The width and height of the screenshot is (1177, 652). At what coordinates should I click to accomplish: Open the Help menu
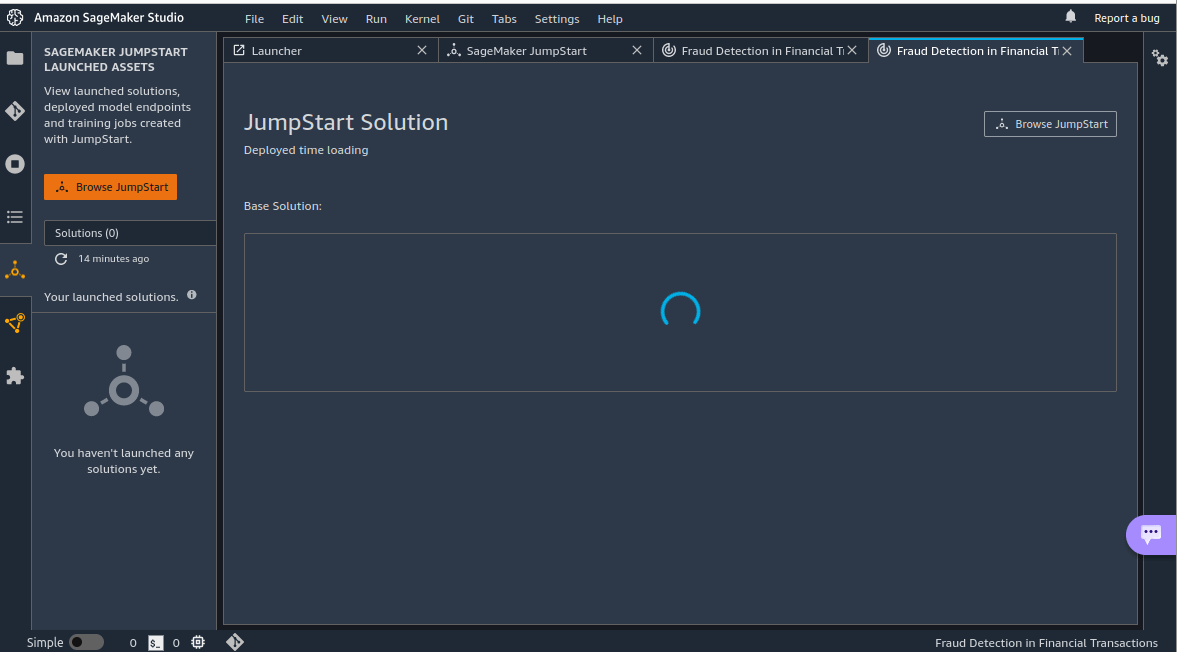pos(610,19)
